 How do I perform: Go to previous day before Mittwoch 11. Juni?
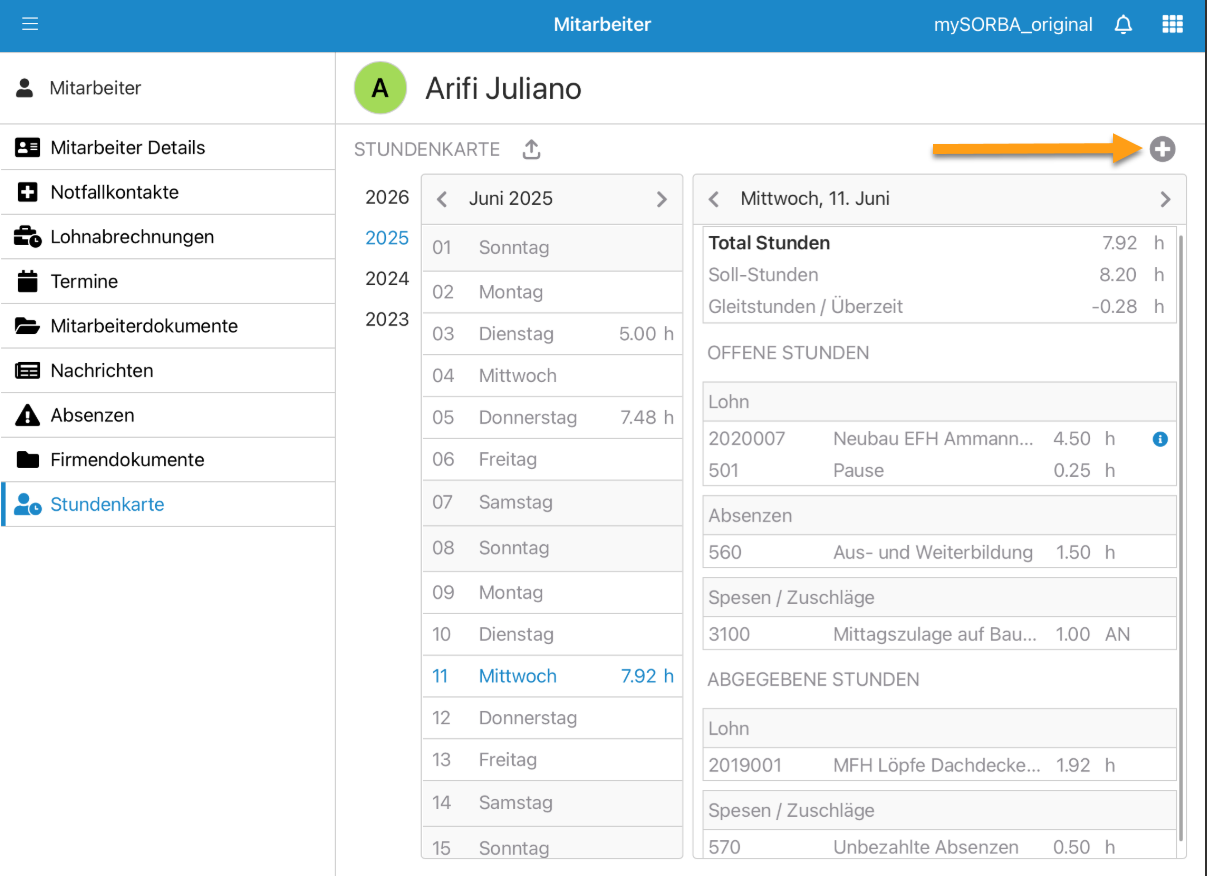[x=714, y=199]
